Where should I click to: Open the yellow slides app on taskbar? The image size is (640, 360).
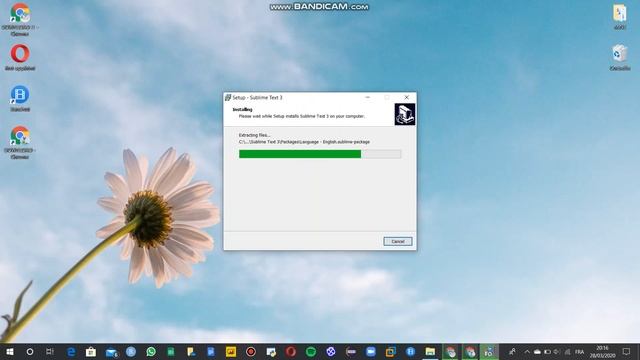[231, 351]
